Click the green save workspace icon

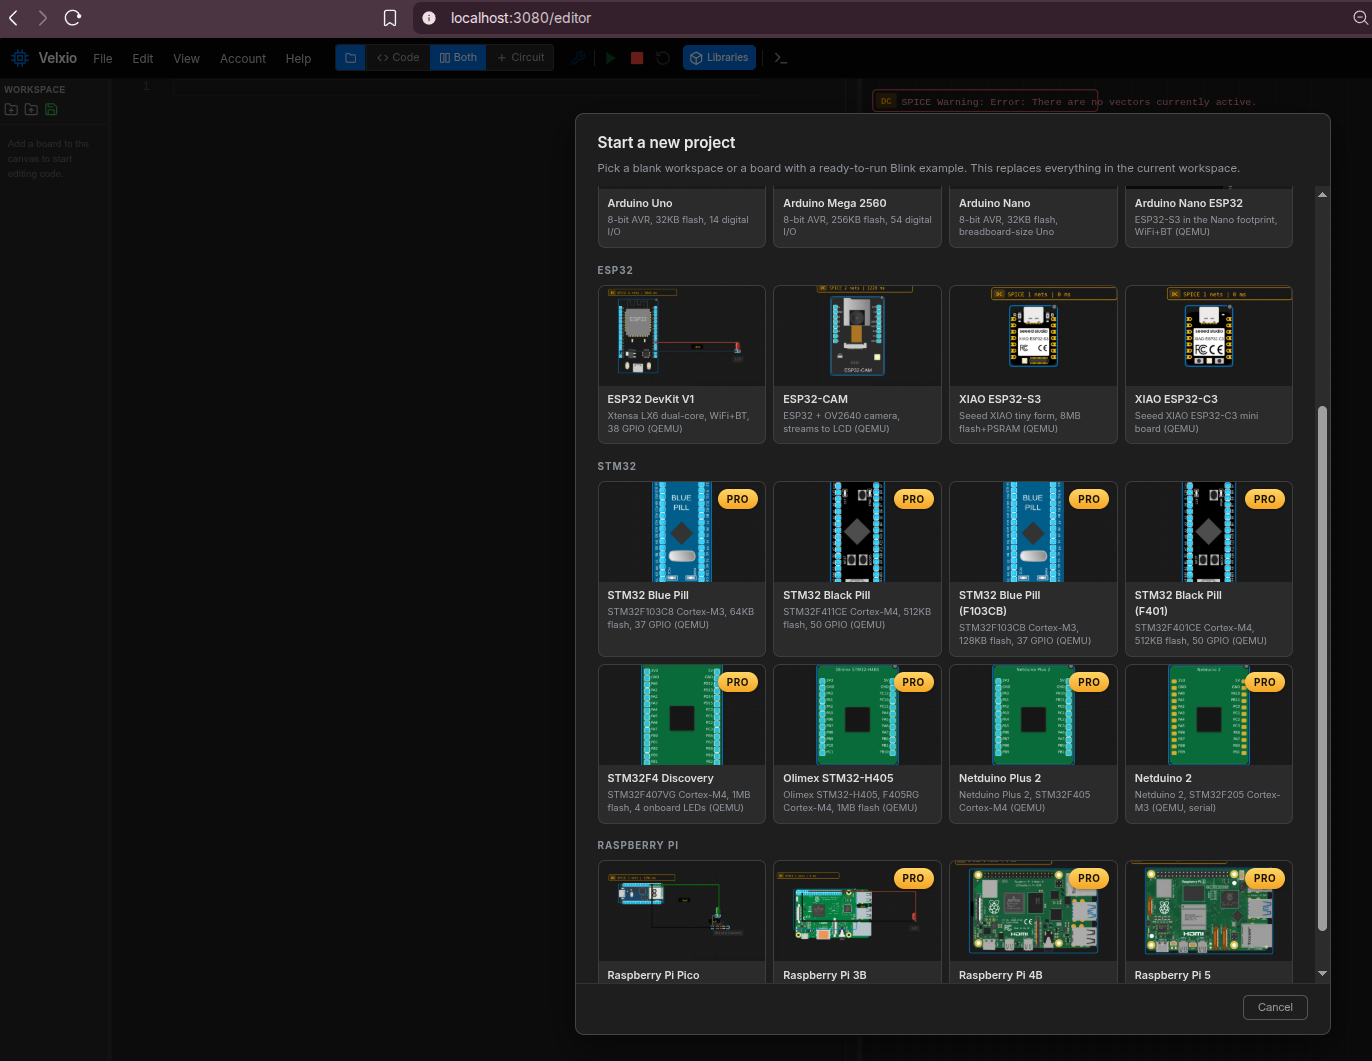51,109
